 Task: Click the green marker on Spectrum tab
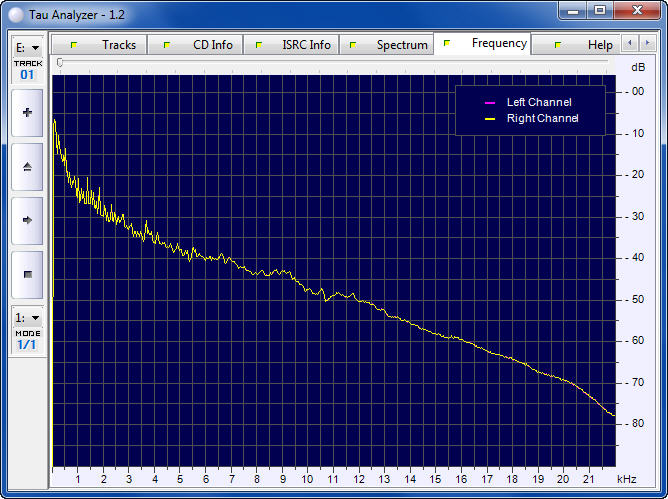(x=353, y=45)
